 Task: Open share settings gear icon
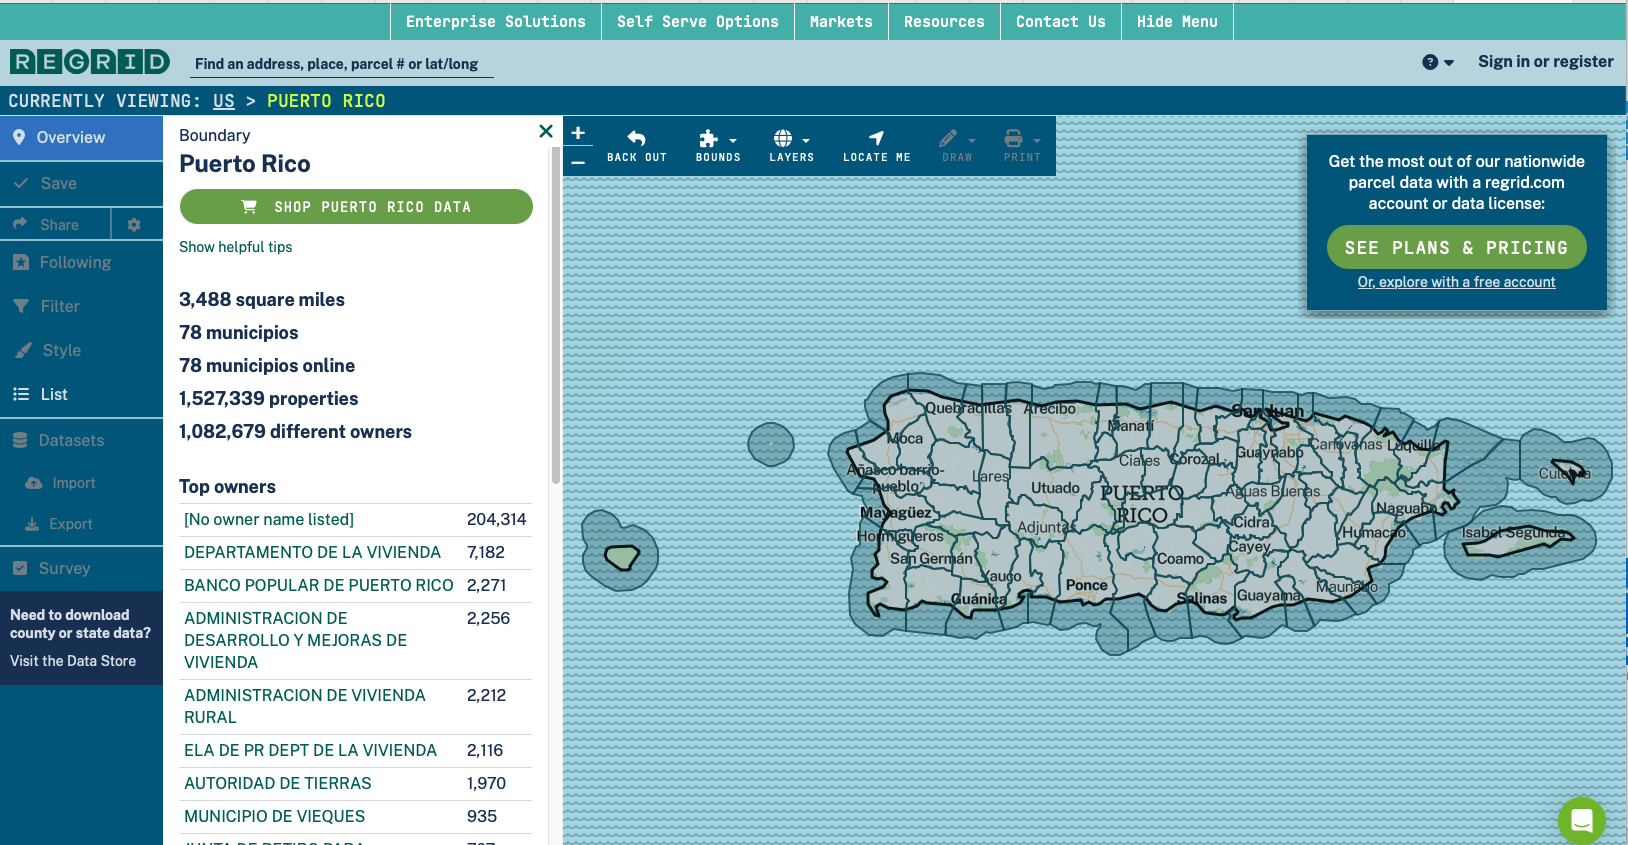click(x=135, y=225)
